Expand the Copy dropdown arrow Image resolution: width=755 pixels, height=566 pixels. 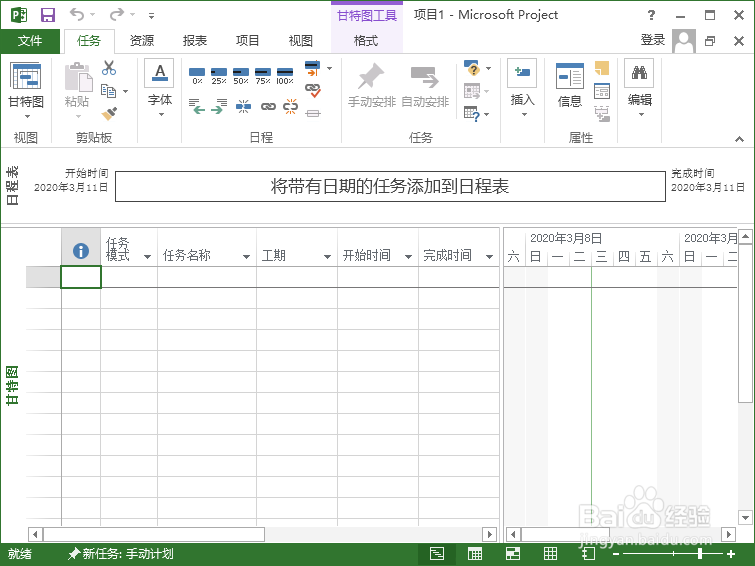tap(125, 91)
